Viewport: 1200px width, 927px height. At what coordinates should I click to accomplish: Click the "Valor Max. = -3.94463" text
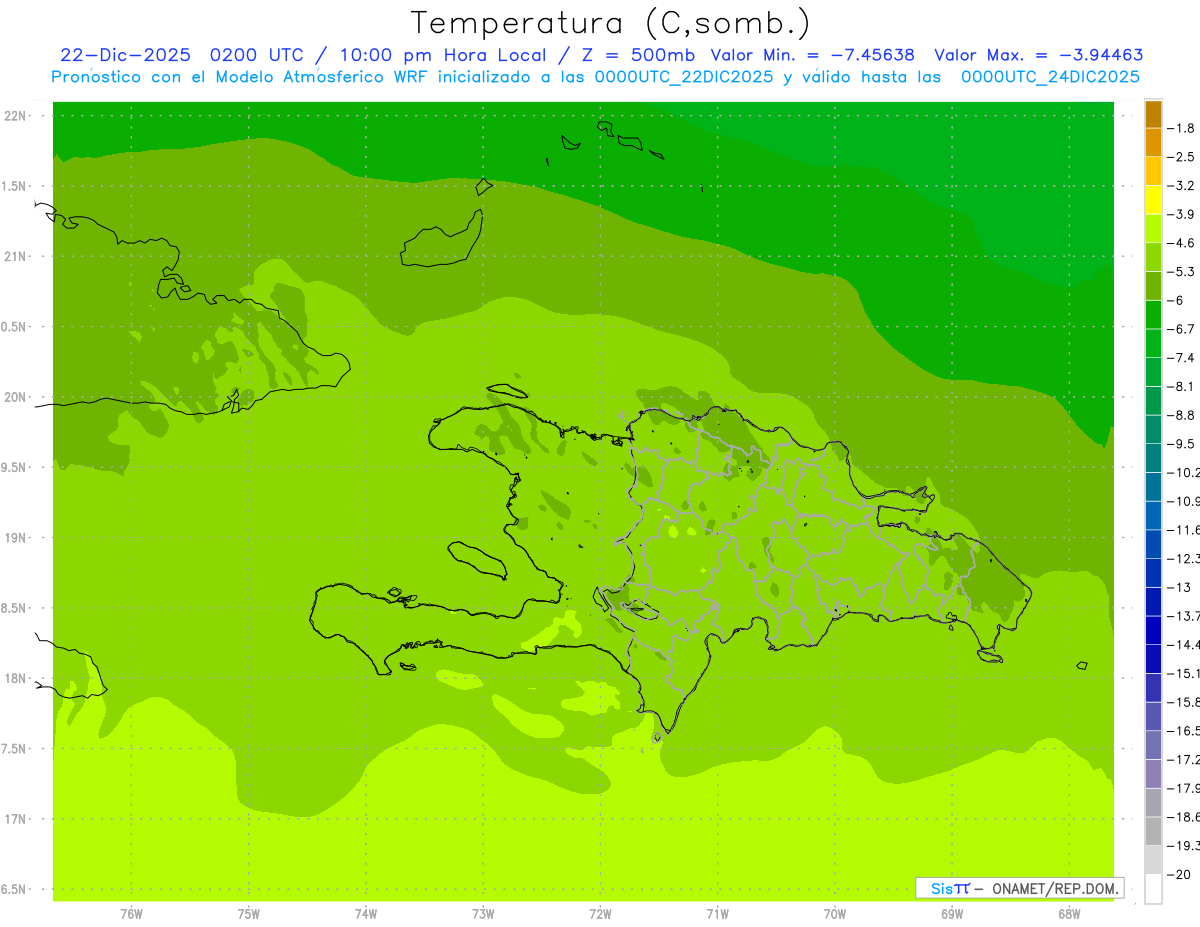(1038, 55)
